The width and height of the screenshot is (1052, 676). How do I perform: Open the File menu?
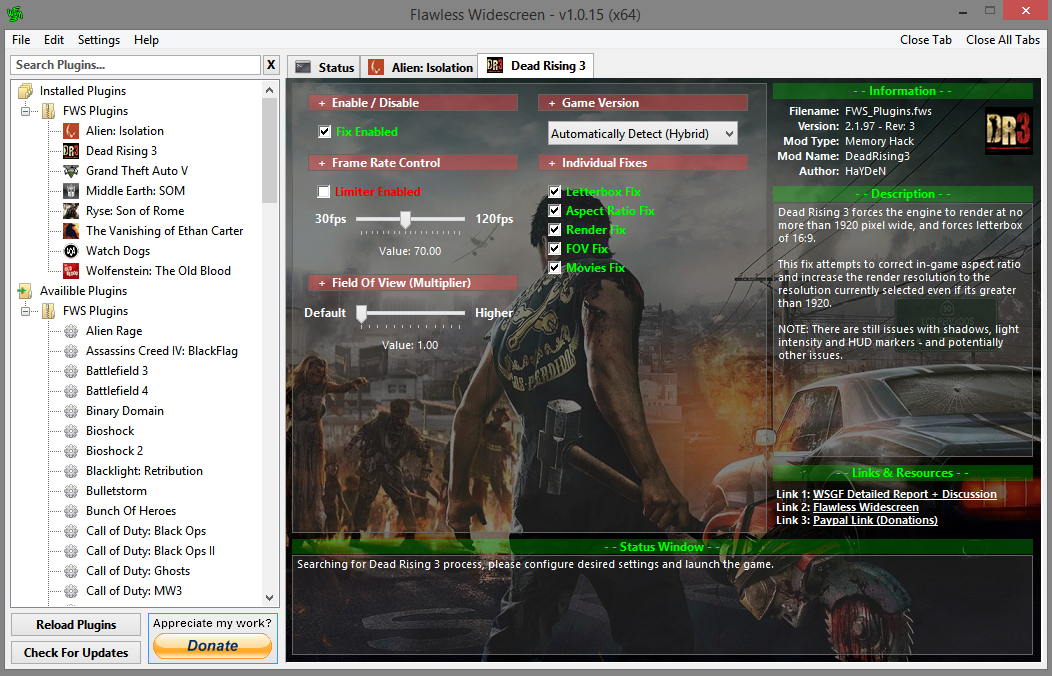point(21,40)
